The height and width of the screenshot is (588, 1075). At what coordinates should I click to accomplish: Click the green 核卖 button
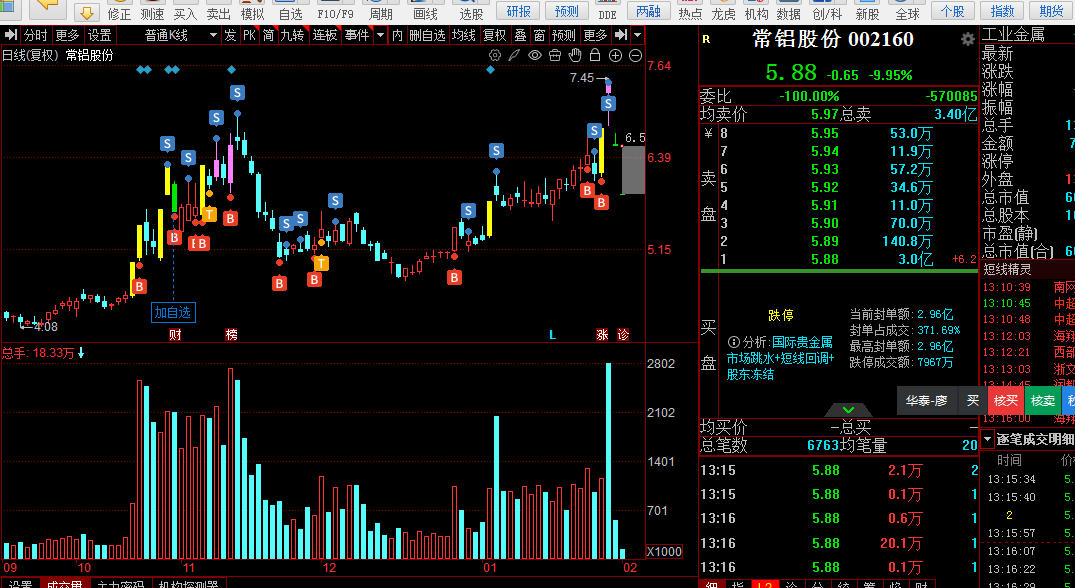click(x=1042, y=401)
